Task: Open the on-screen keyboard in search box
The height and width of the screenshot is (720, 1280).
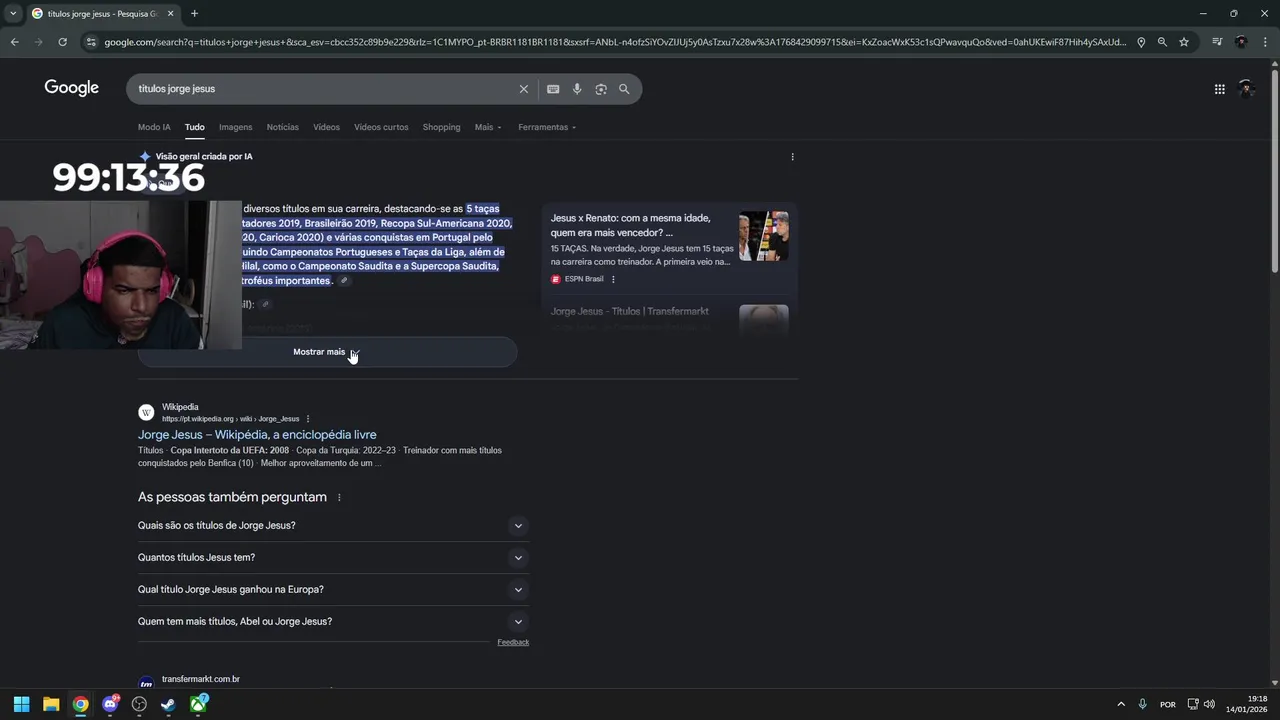Action: 553,89
